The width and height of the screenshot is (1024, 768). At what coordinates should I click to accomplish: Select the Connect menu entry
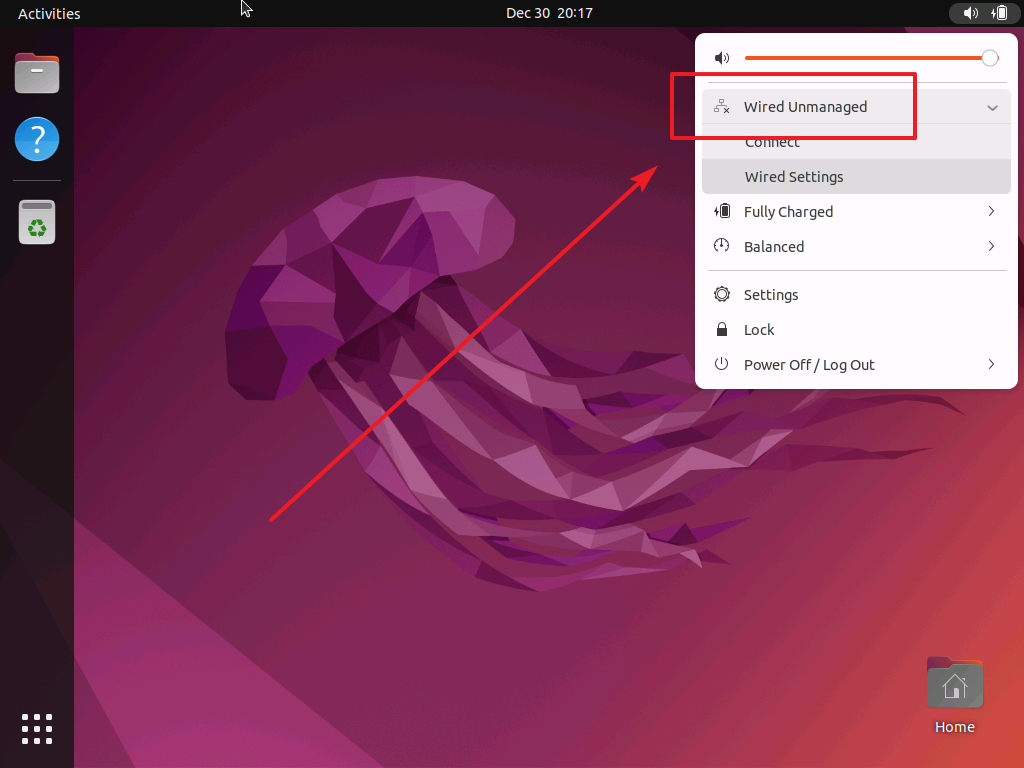856,142
